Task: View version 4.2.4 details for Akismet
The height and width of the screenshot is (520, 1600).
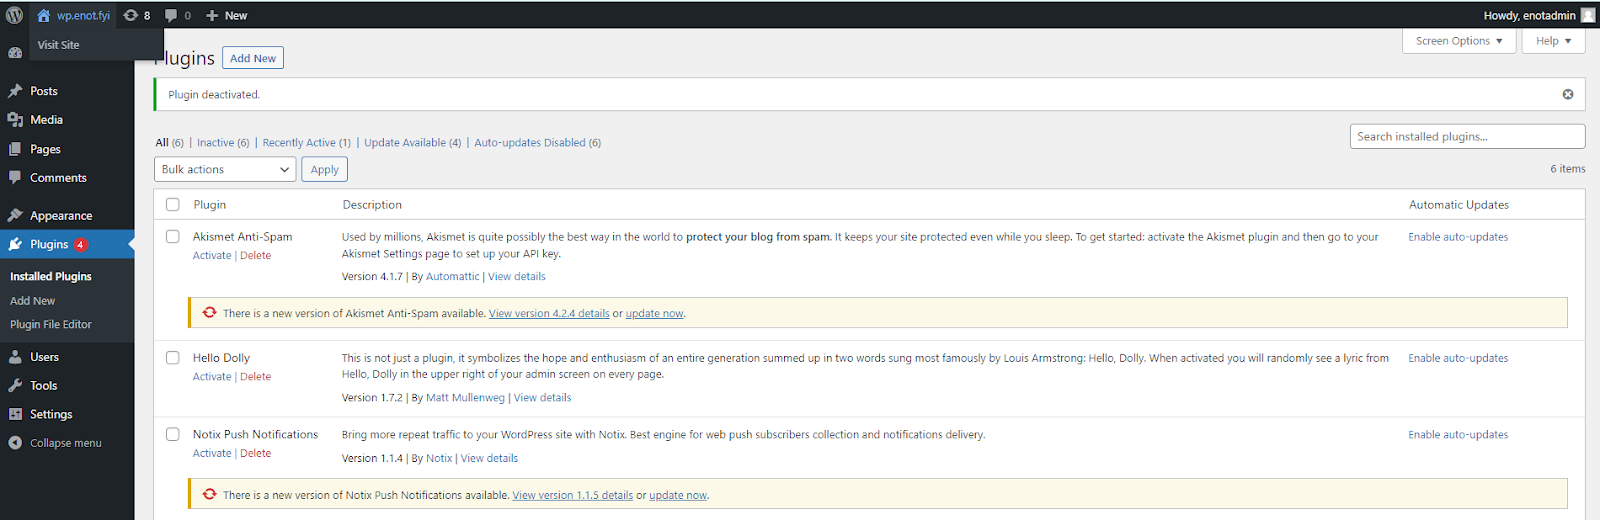Action: click(549, 314)
